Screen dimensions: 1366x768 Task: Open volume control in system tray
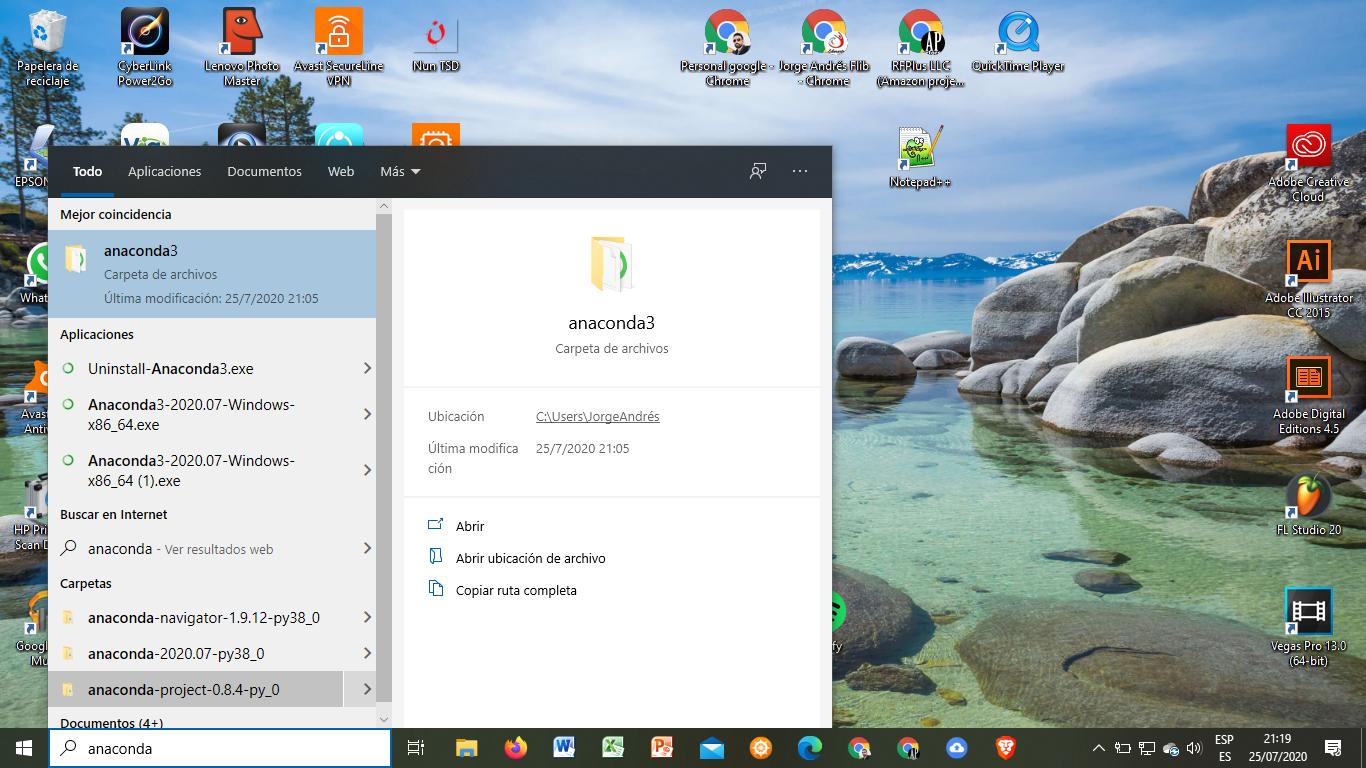1193,748
